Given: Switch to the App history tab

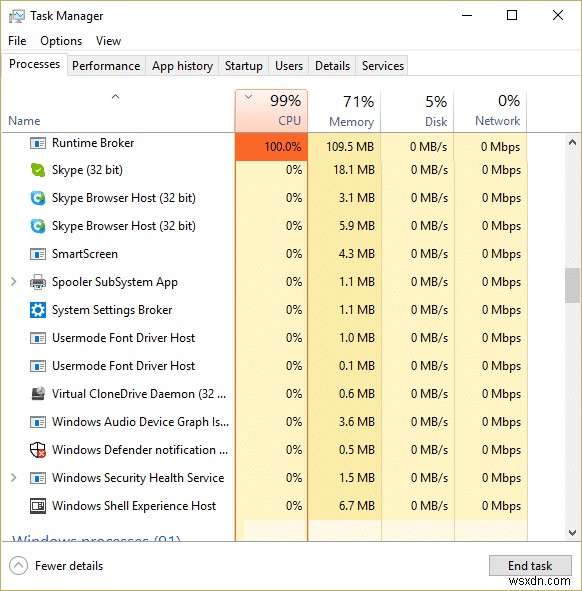Looking at the screenshot, I should (x=182, y=66).
